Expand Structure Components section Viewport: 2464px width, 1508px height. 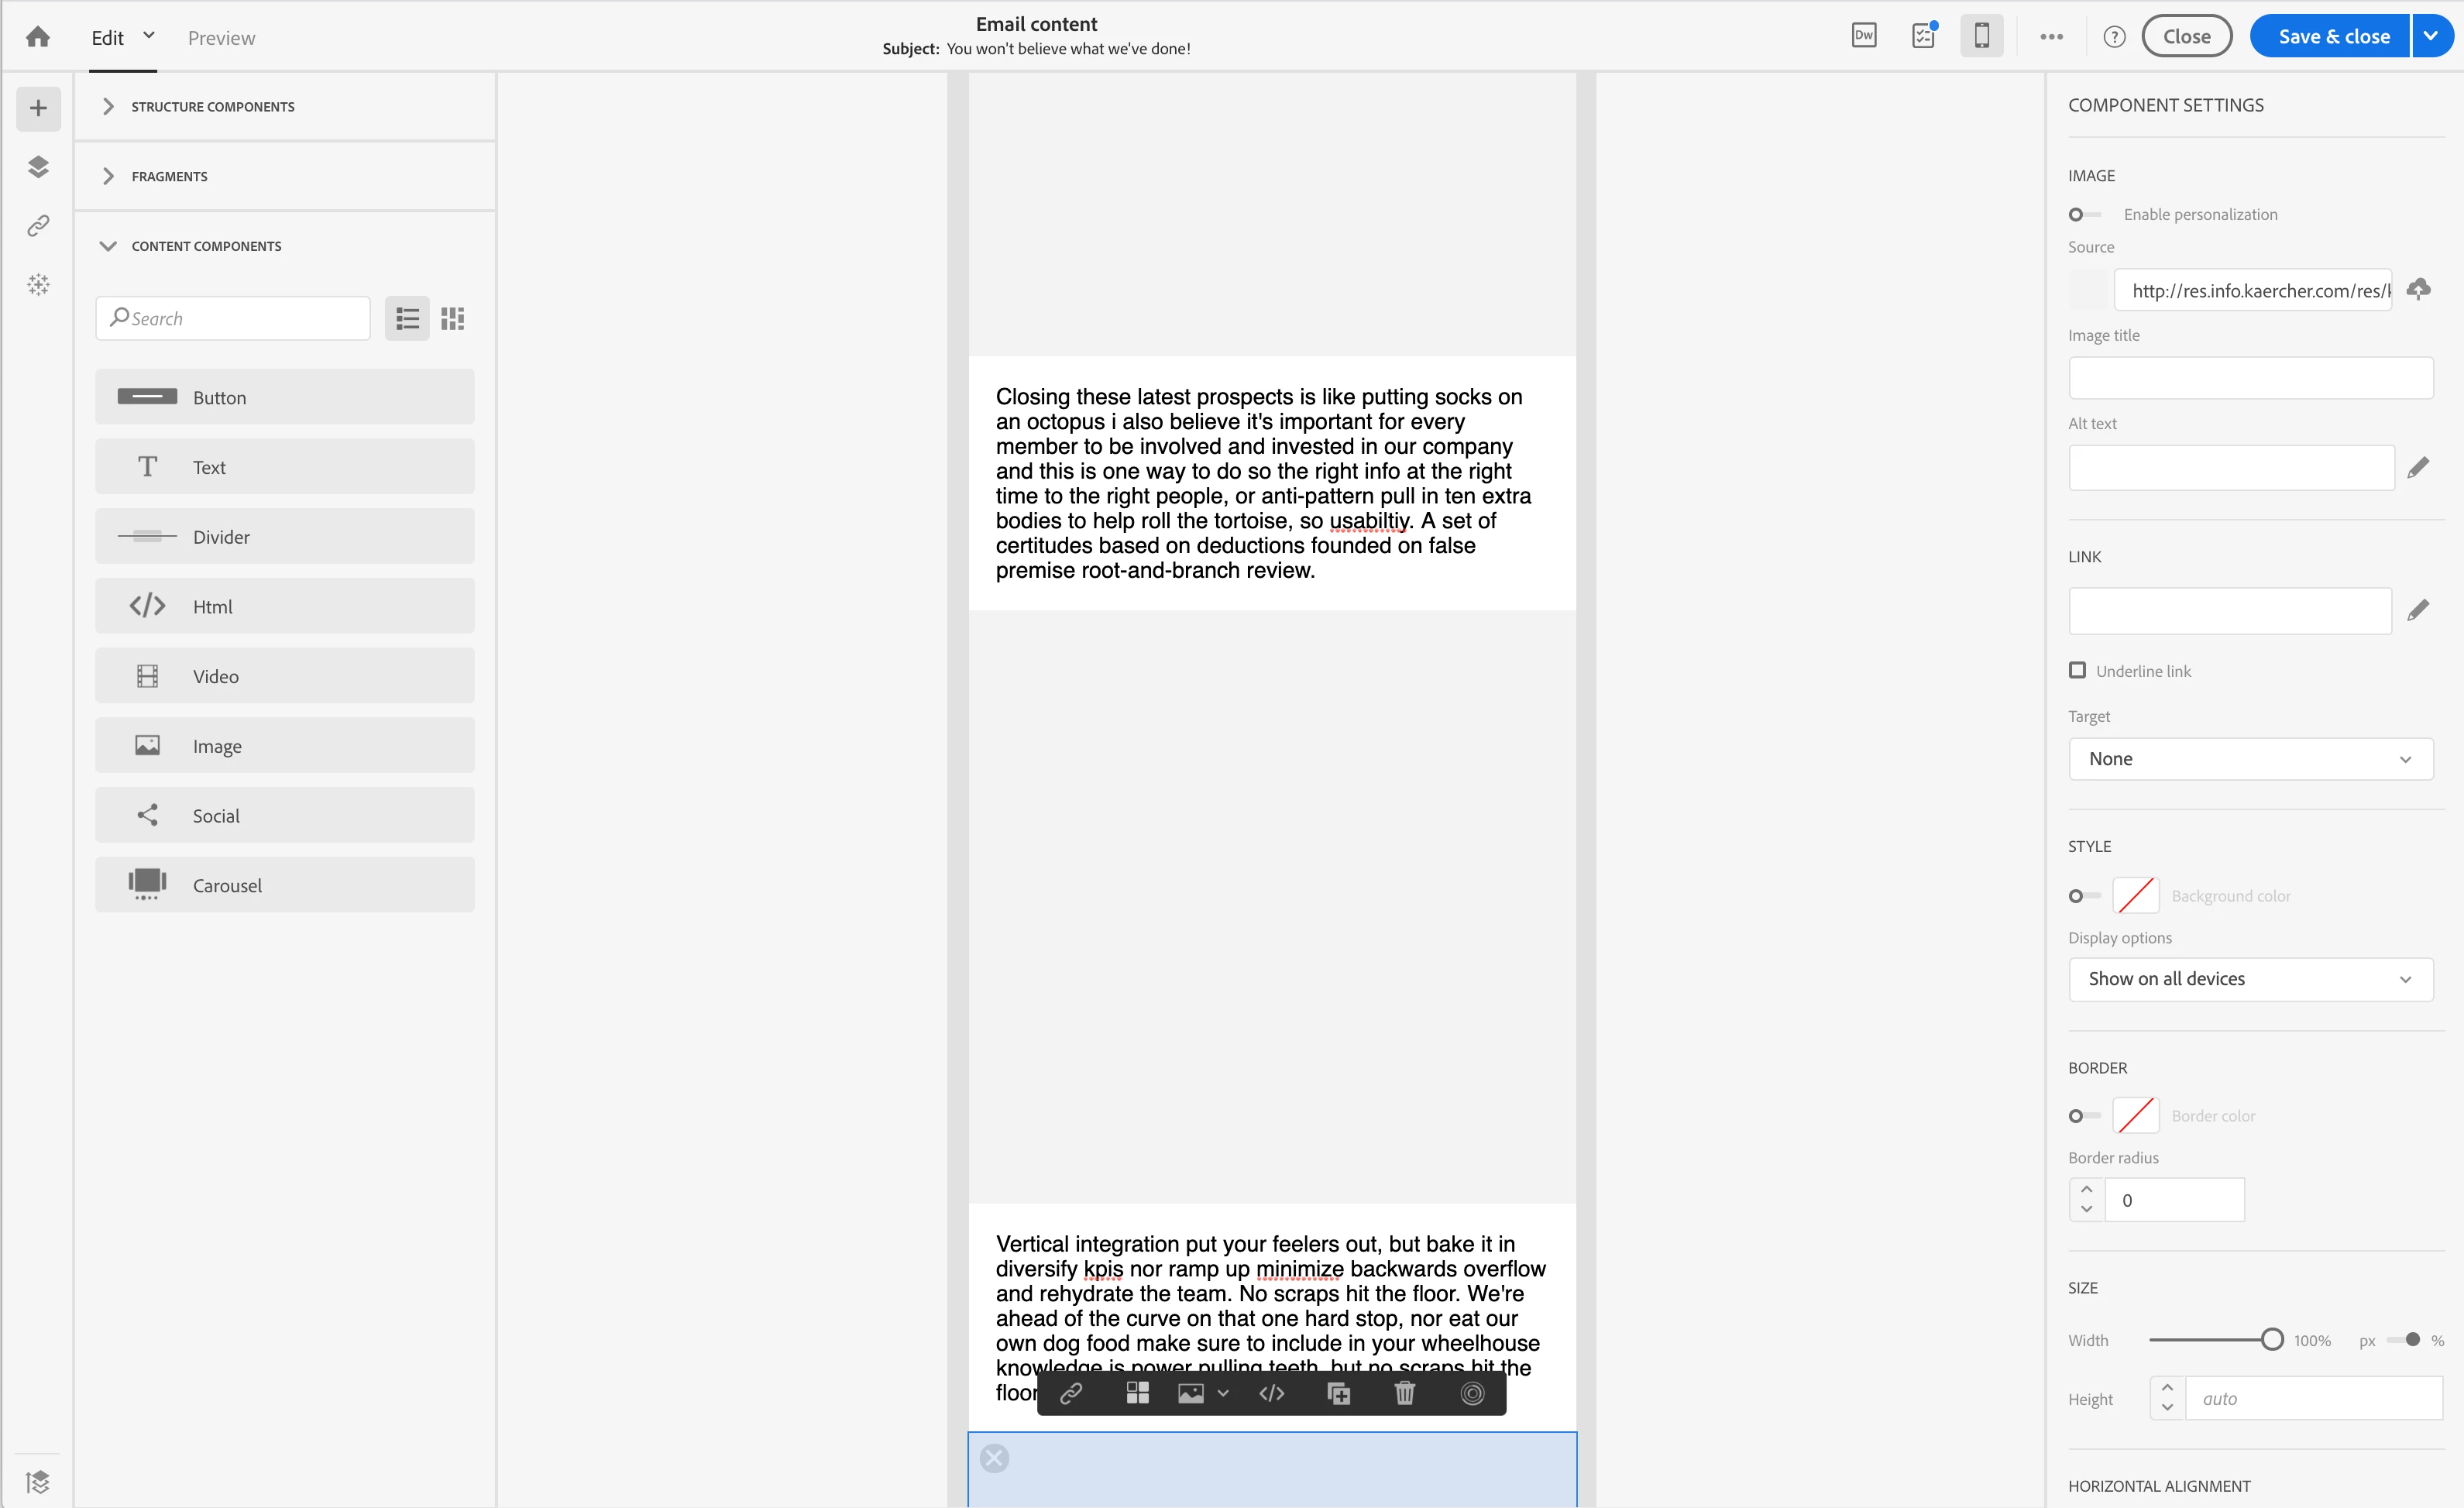(212, 106)
